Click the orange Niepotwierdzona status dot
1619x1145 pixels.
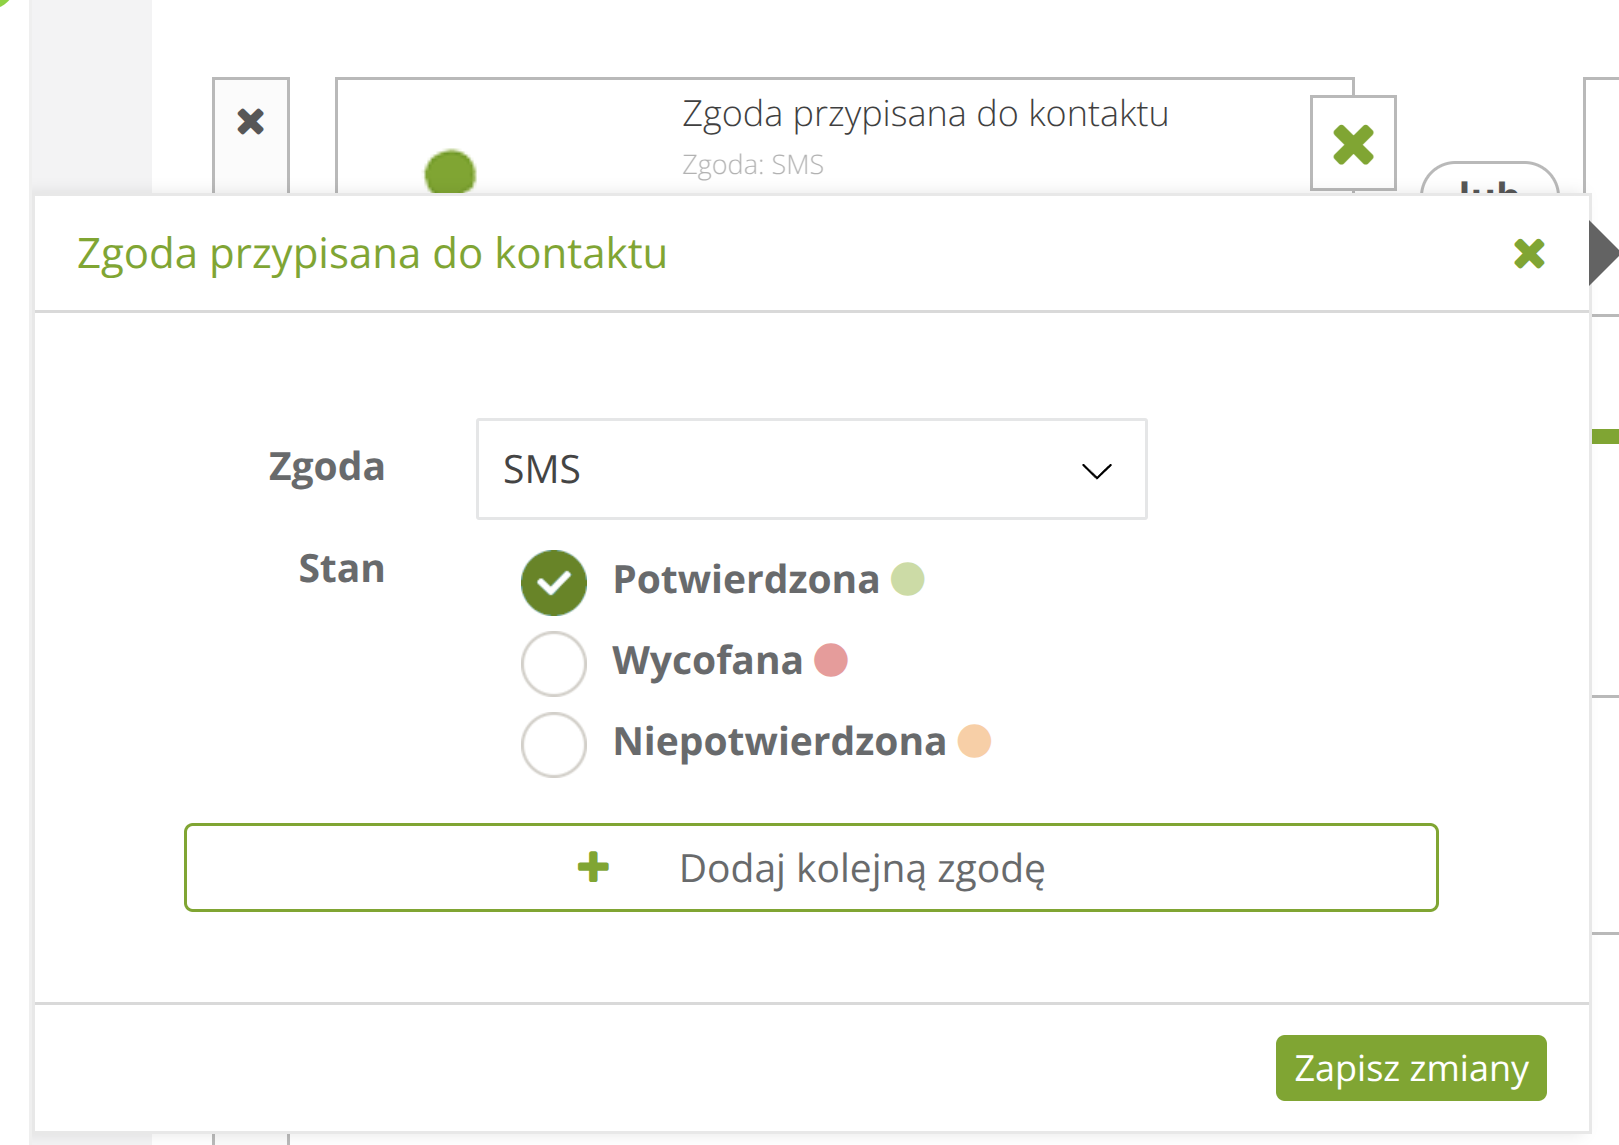(973, 741)
